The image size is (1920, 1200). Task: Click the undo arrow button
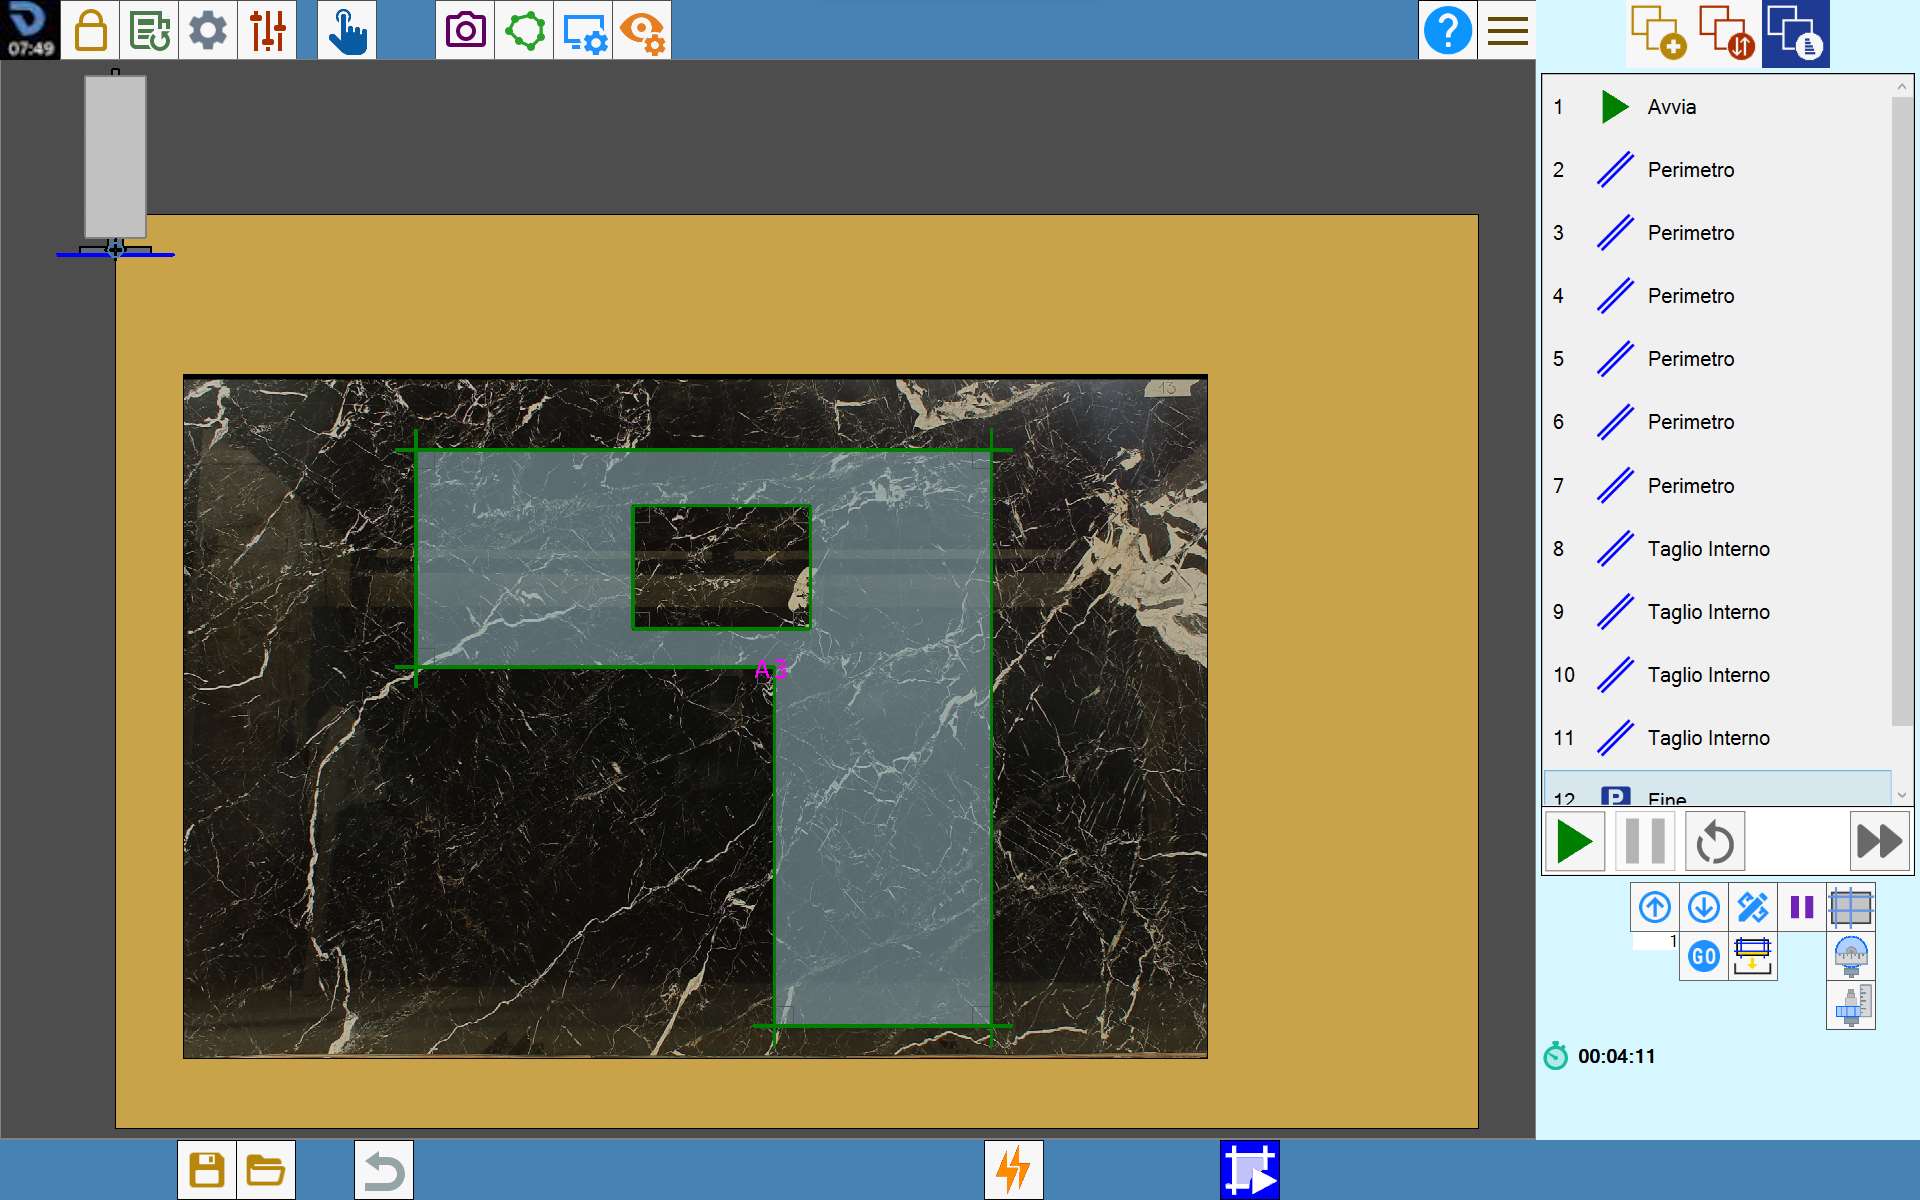pos(384,1169)
